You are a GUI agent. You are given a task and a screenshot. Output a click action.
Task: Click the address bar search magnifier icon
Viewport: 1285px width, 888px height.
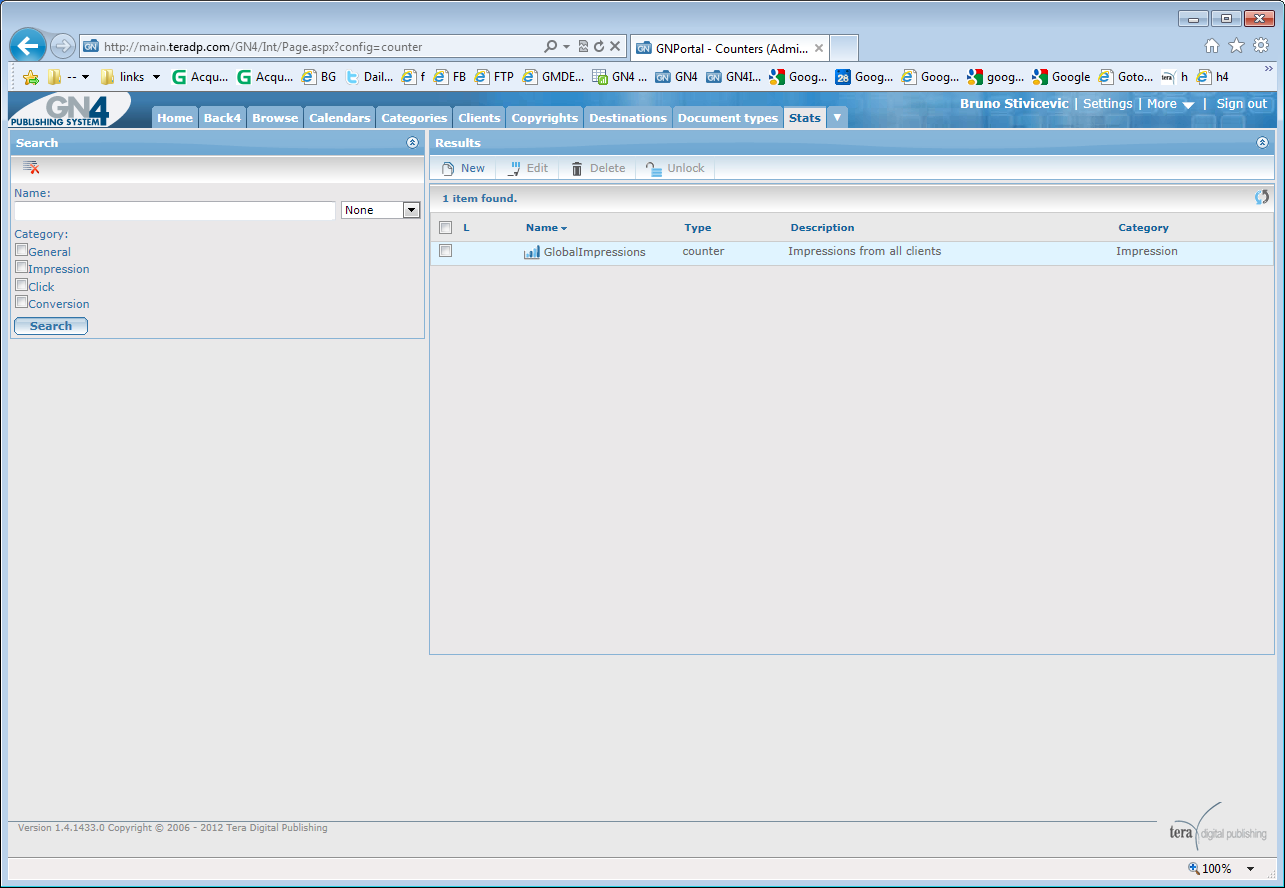(x=550, y=47)
